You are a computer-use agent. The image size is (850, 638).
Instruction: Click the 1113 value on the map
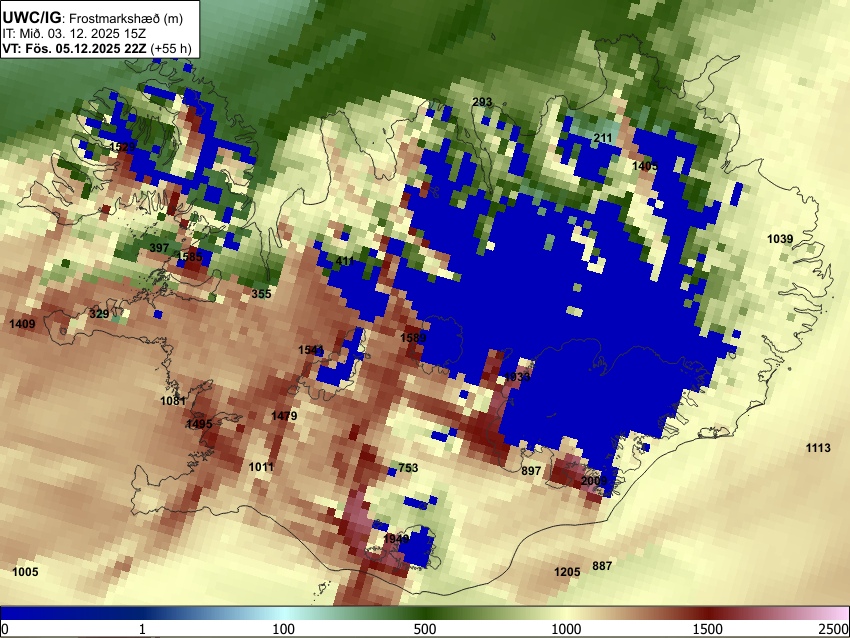point(818,448)
